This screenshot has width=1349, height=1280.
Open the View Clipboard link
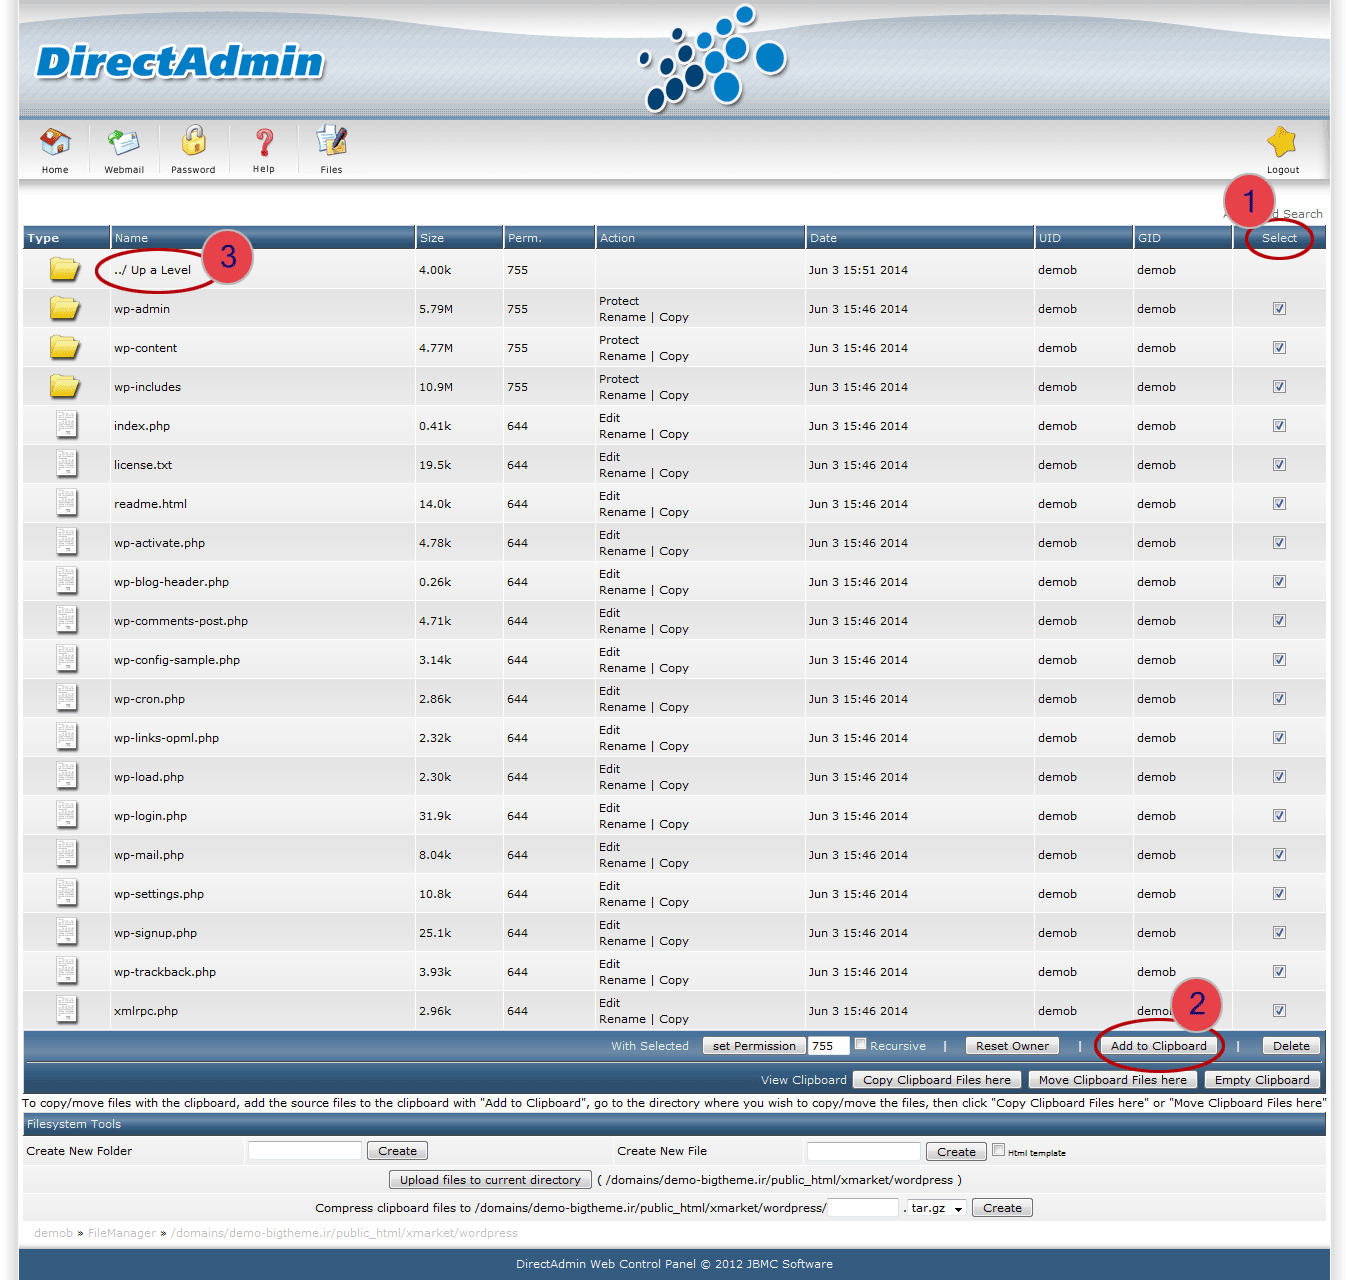803,1080
